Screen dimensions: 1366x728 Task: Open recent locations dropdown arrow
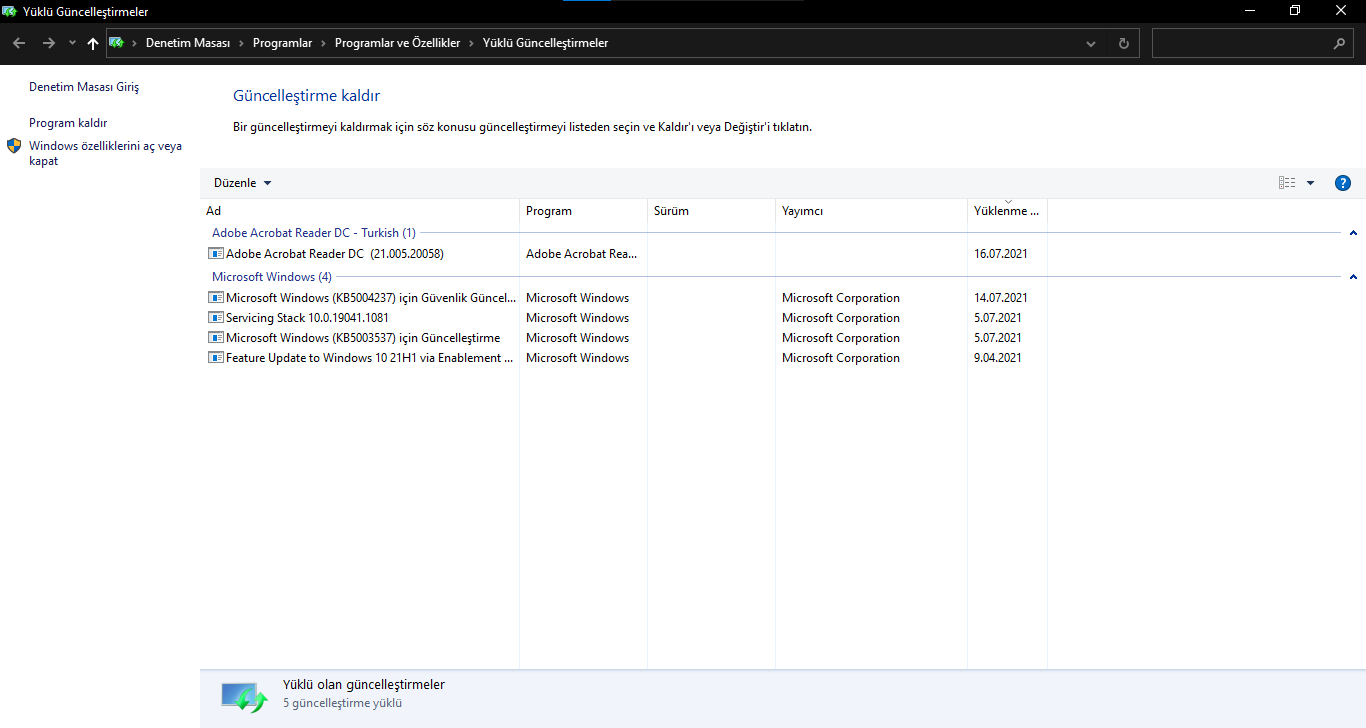click(x=72, y=43)
